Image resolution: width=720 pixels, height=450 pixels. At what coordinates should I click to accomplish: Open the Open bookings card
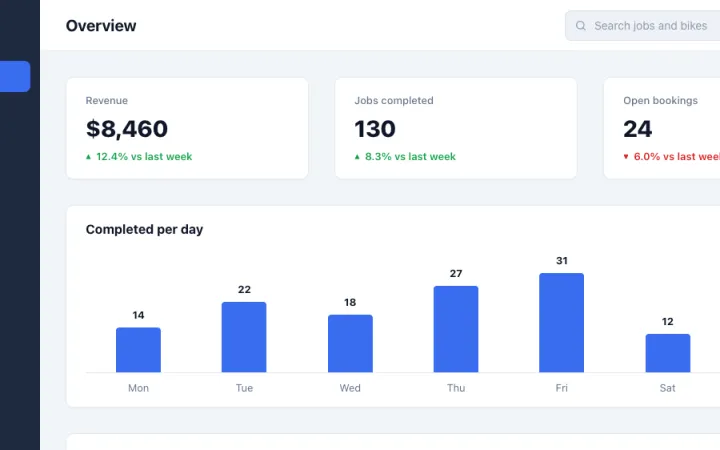click(x=662, y=128)
